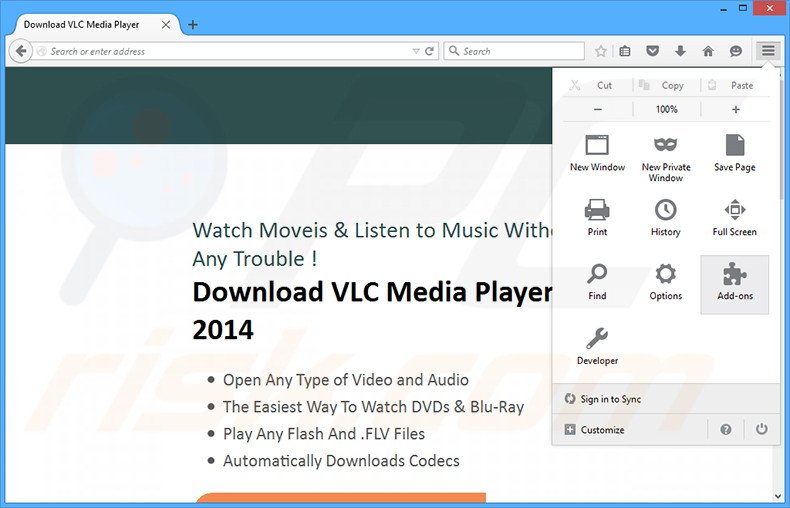790x508 pixels.
Task: Click the Exit power icon
Action: [761, 429]
